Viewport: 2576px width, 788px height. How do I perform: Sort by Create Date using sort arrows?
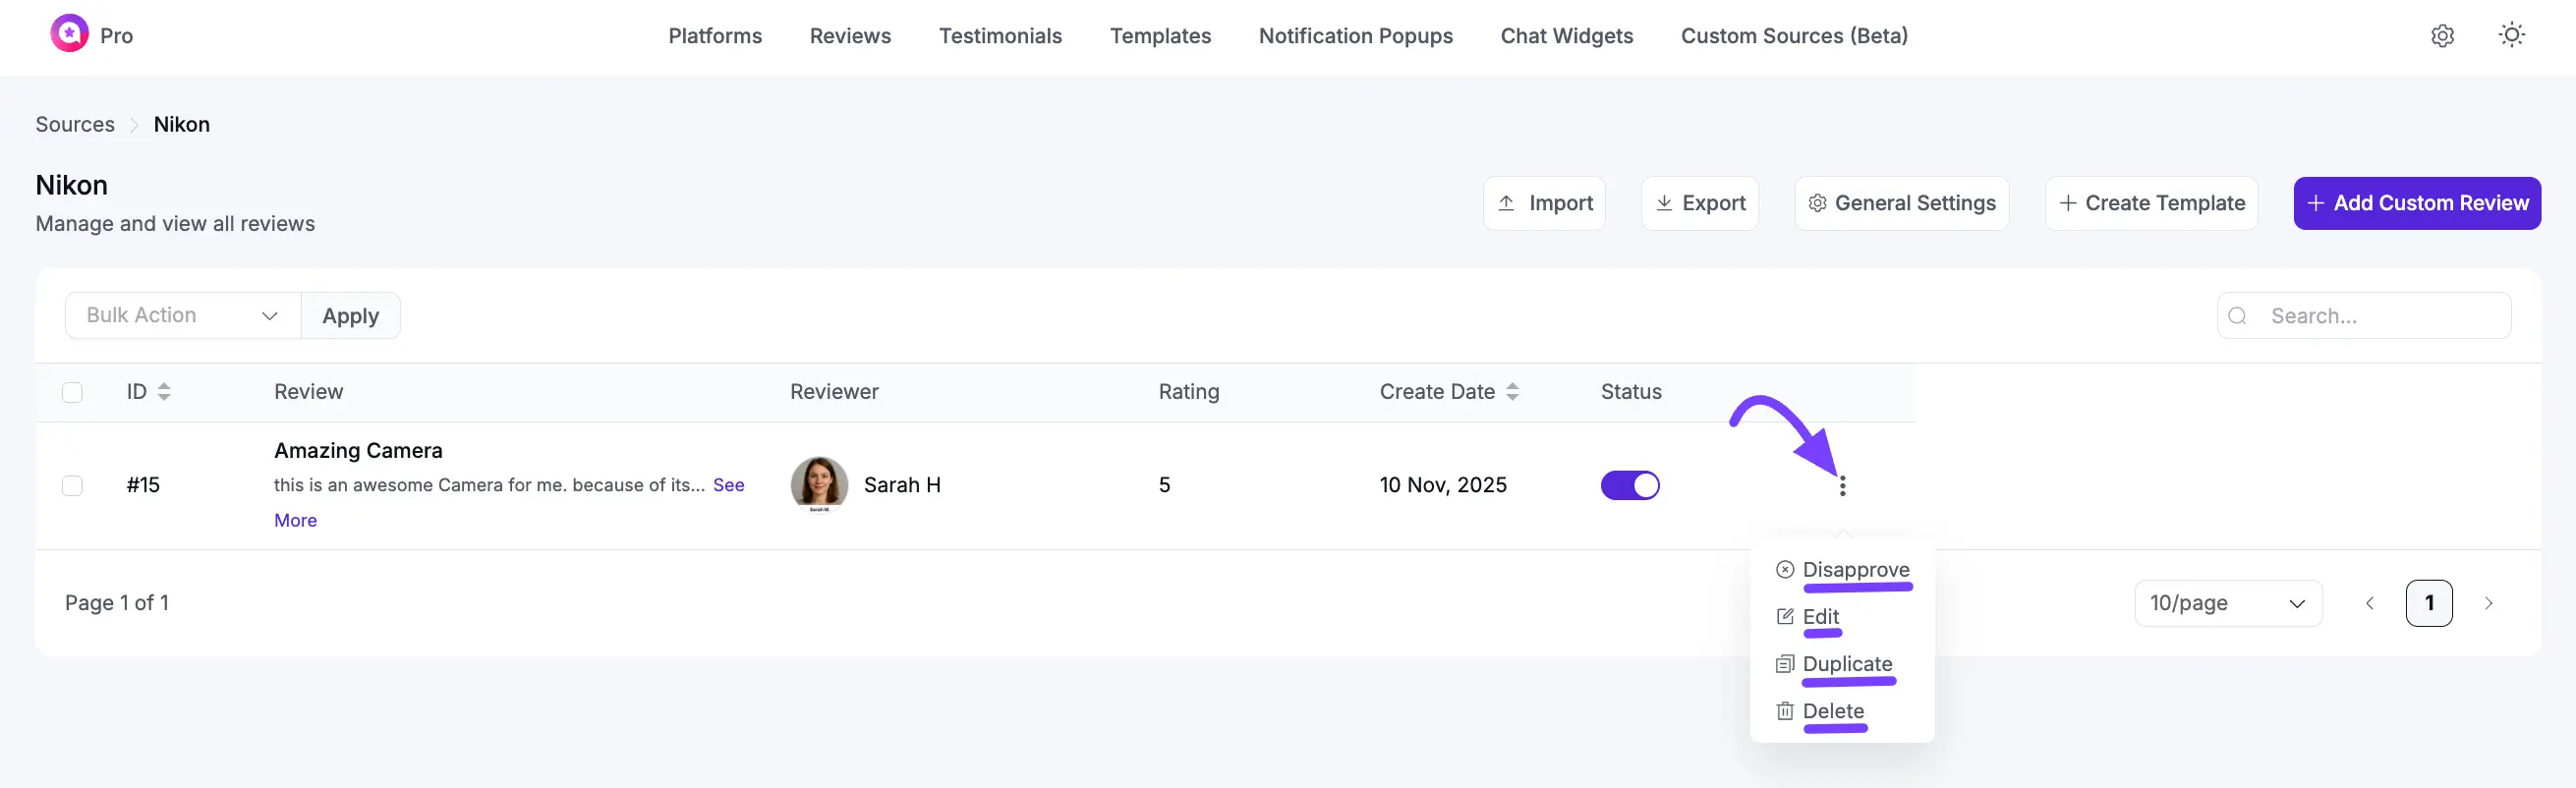coord(1512,392)
